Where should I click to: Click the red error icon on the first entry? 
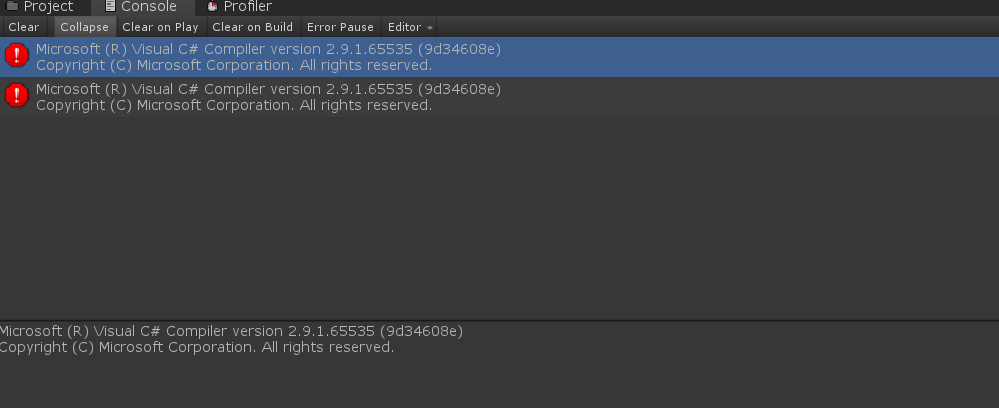tap(17, 55)
